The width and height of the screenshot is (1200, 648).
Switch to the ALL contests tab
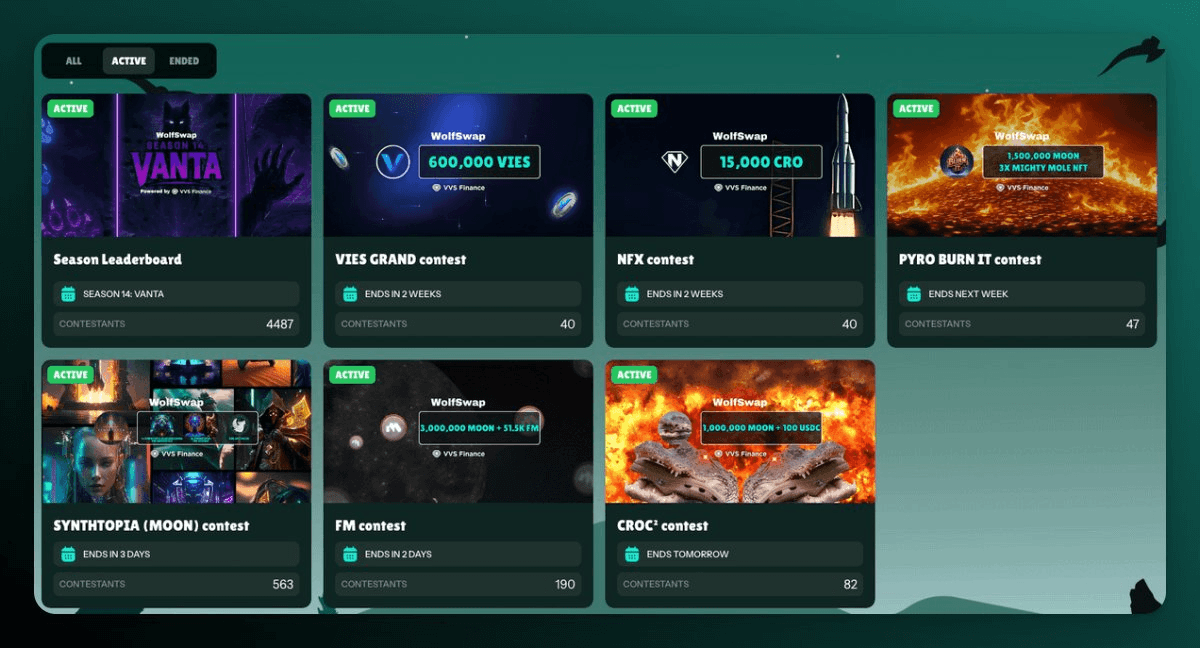pyautogui.click(x=74, y=61)
